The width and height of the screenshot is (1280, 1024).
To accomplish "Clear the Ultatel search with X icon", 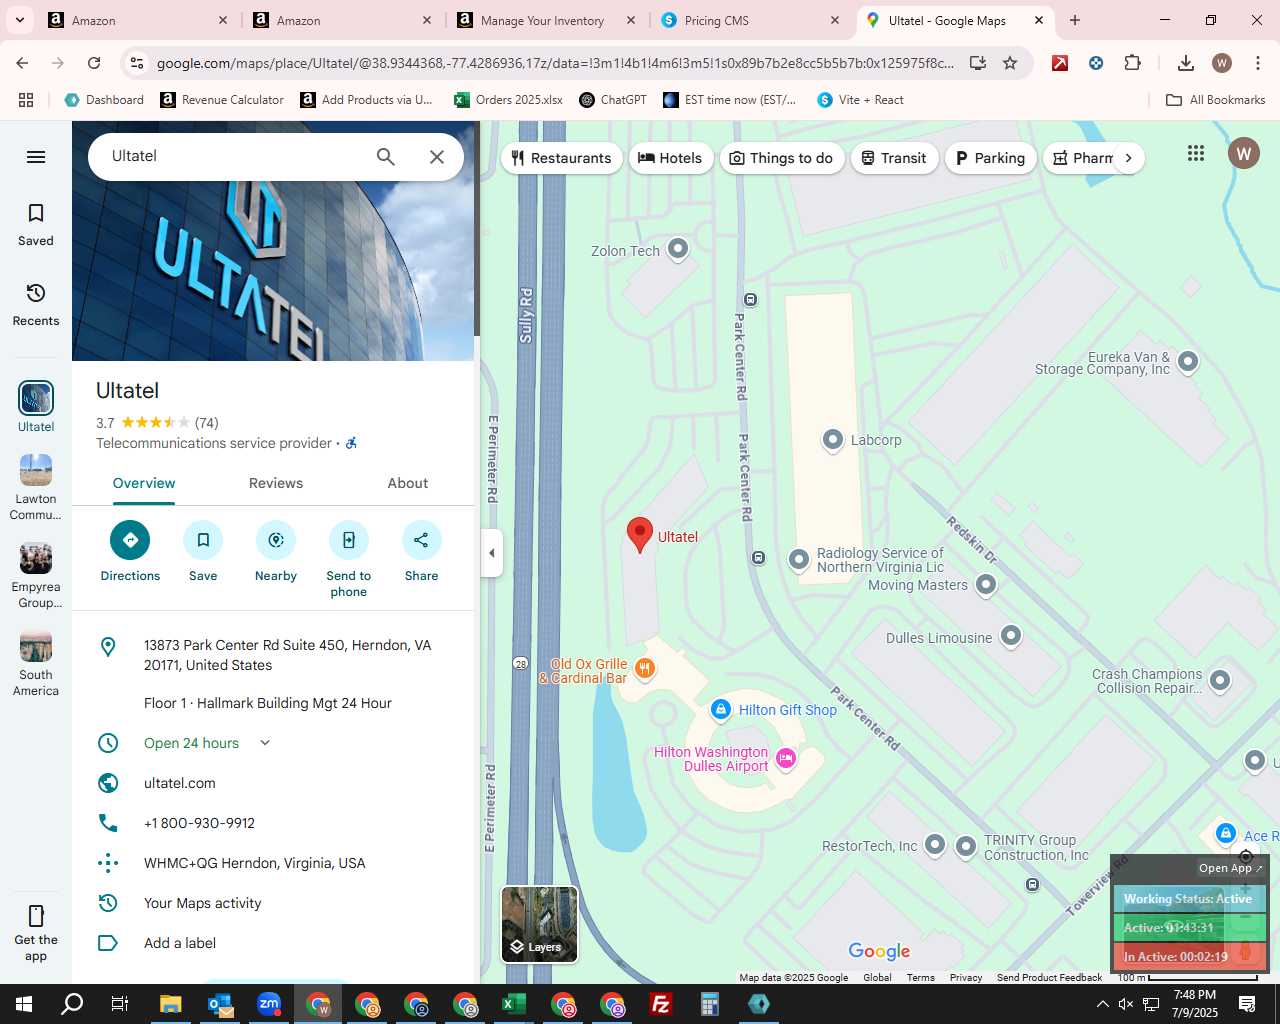I will [437, 157].
